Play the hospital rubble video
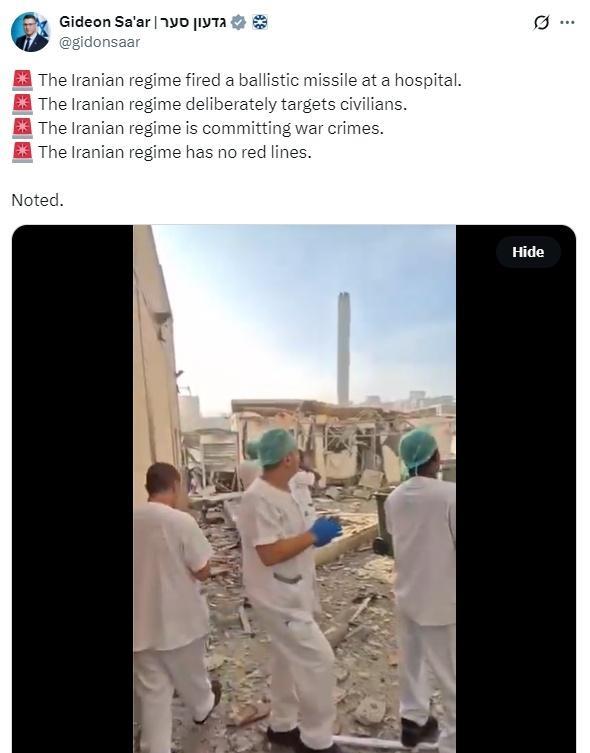590x753 pixels. (294, 488)
